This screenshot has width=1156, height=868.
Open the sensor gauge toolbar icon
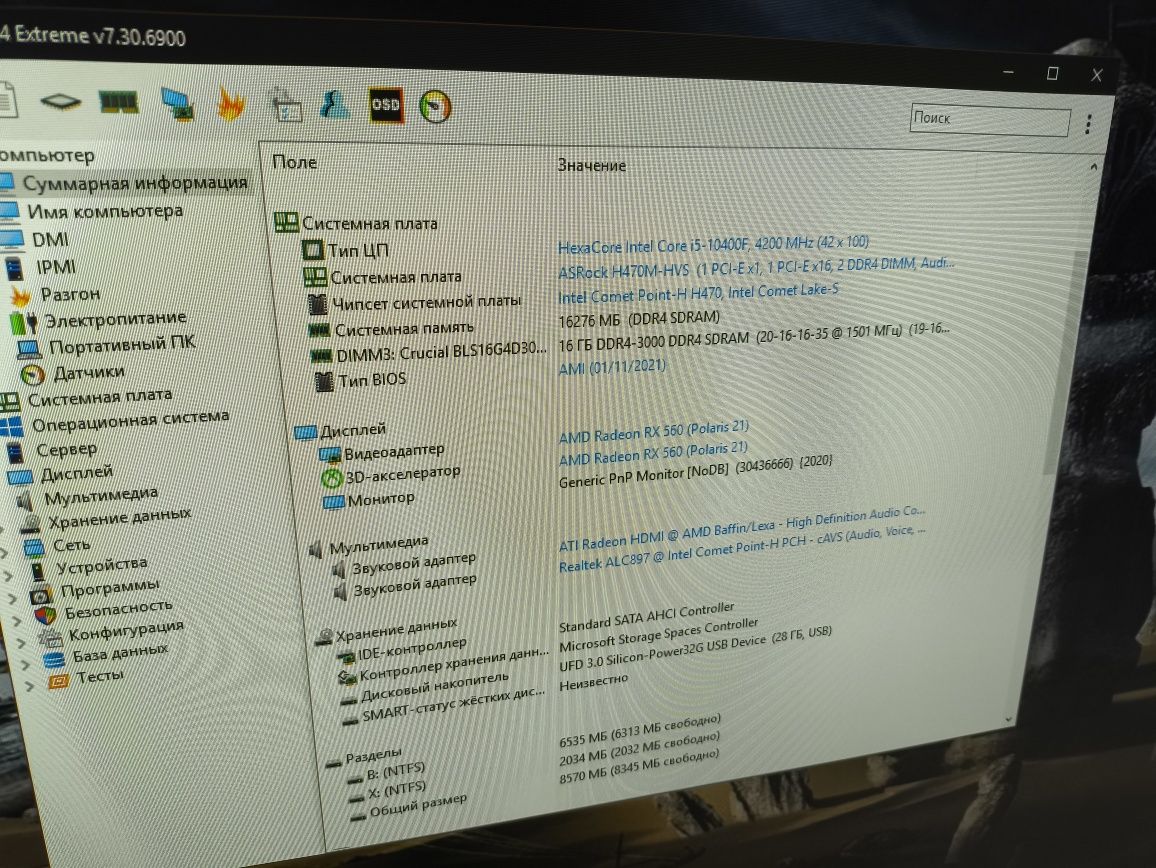coord(435,106)
